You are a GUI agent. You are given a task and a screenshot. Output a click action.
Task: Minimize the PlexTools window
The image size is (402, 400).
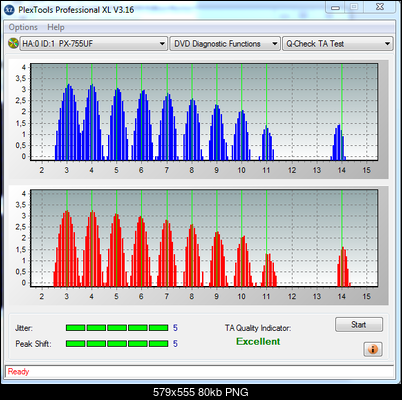click(335, 8)
